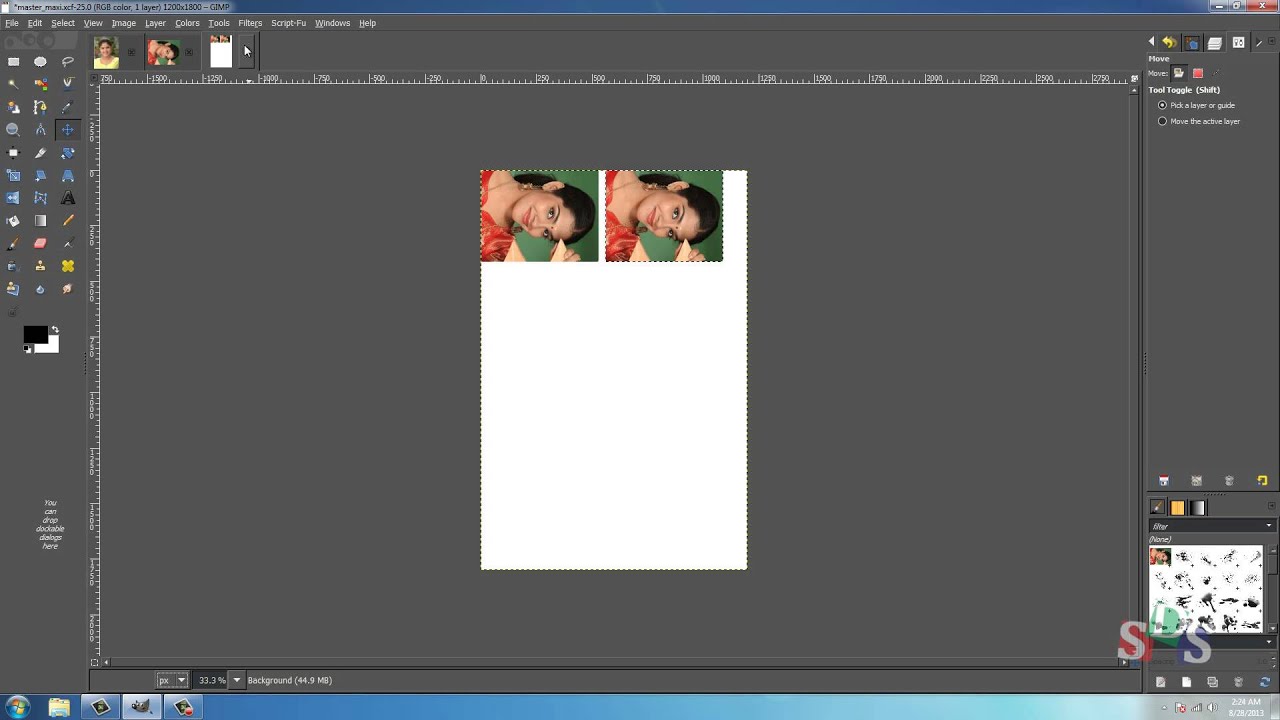Select the Fuzzy Select magic wand tool

click(x=13, y=84)
